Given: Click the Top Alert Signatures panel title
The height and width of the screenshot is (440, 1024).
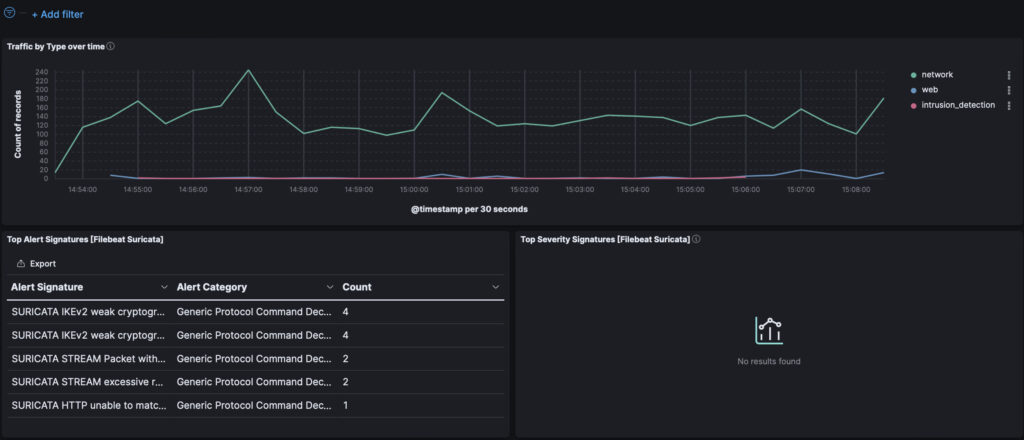Looking at the screenshot, I should pos(85,240).
